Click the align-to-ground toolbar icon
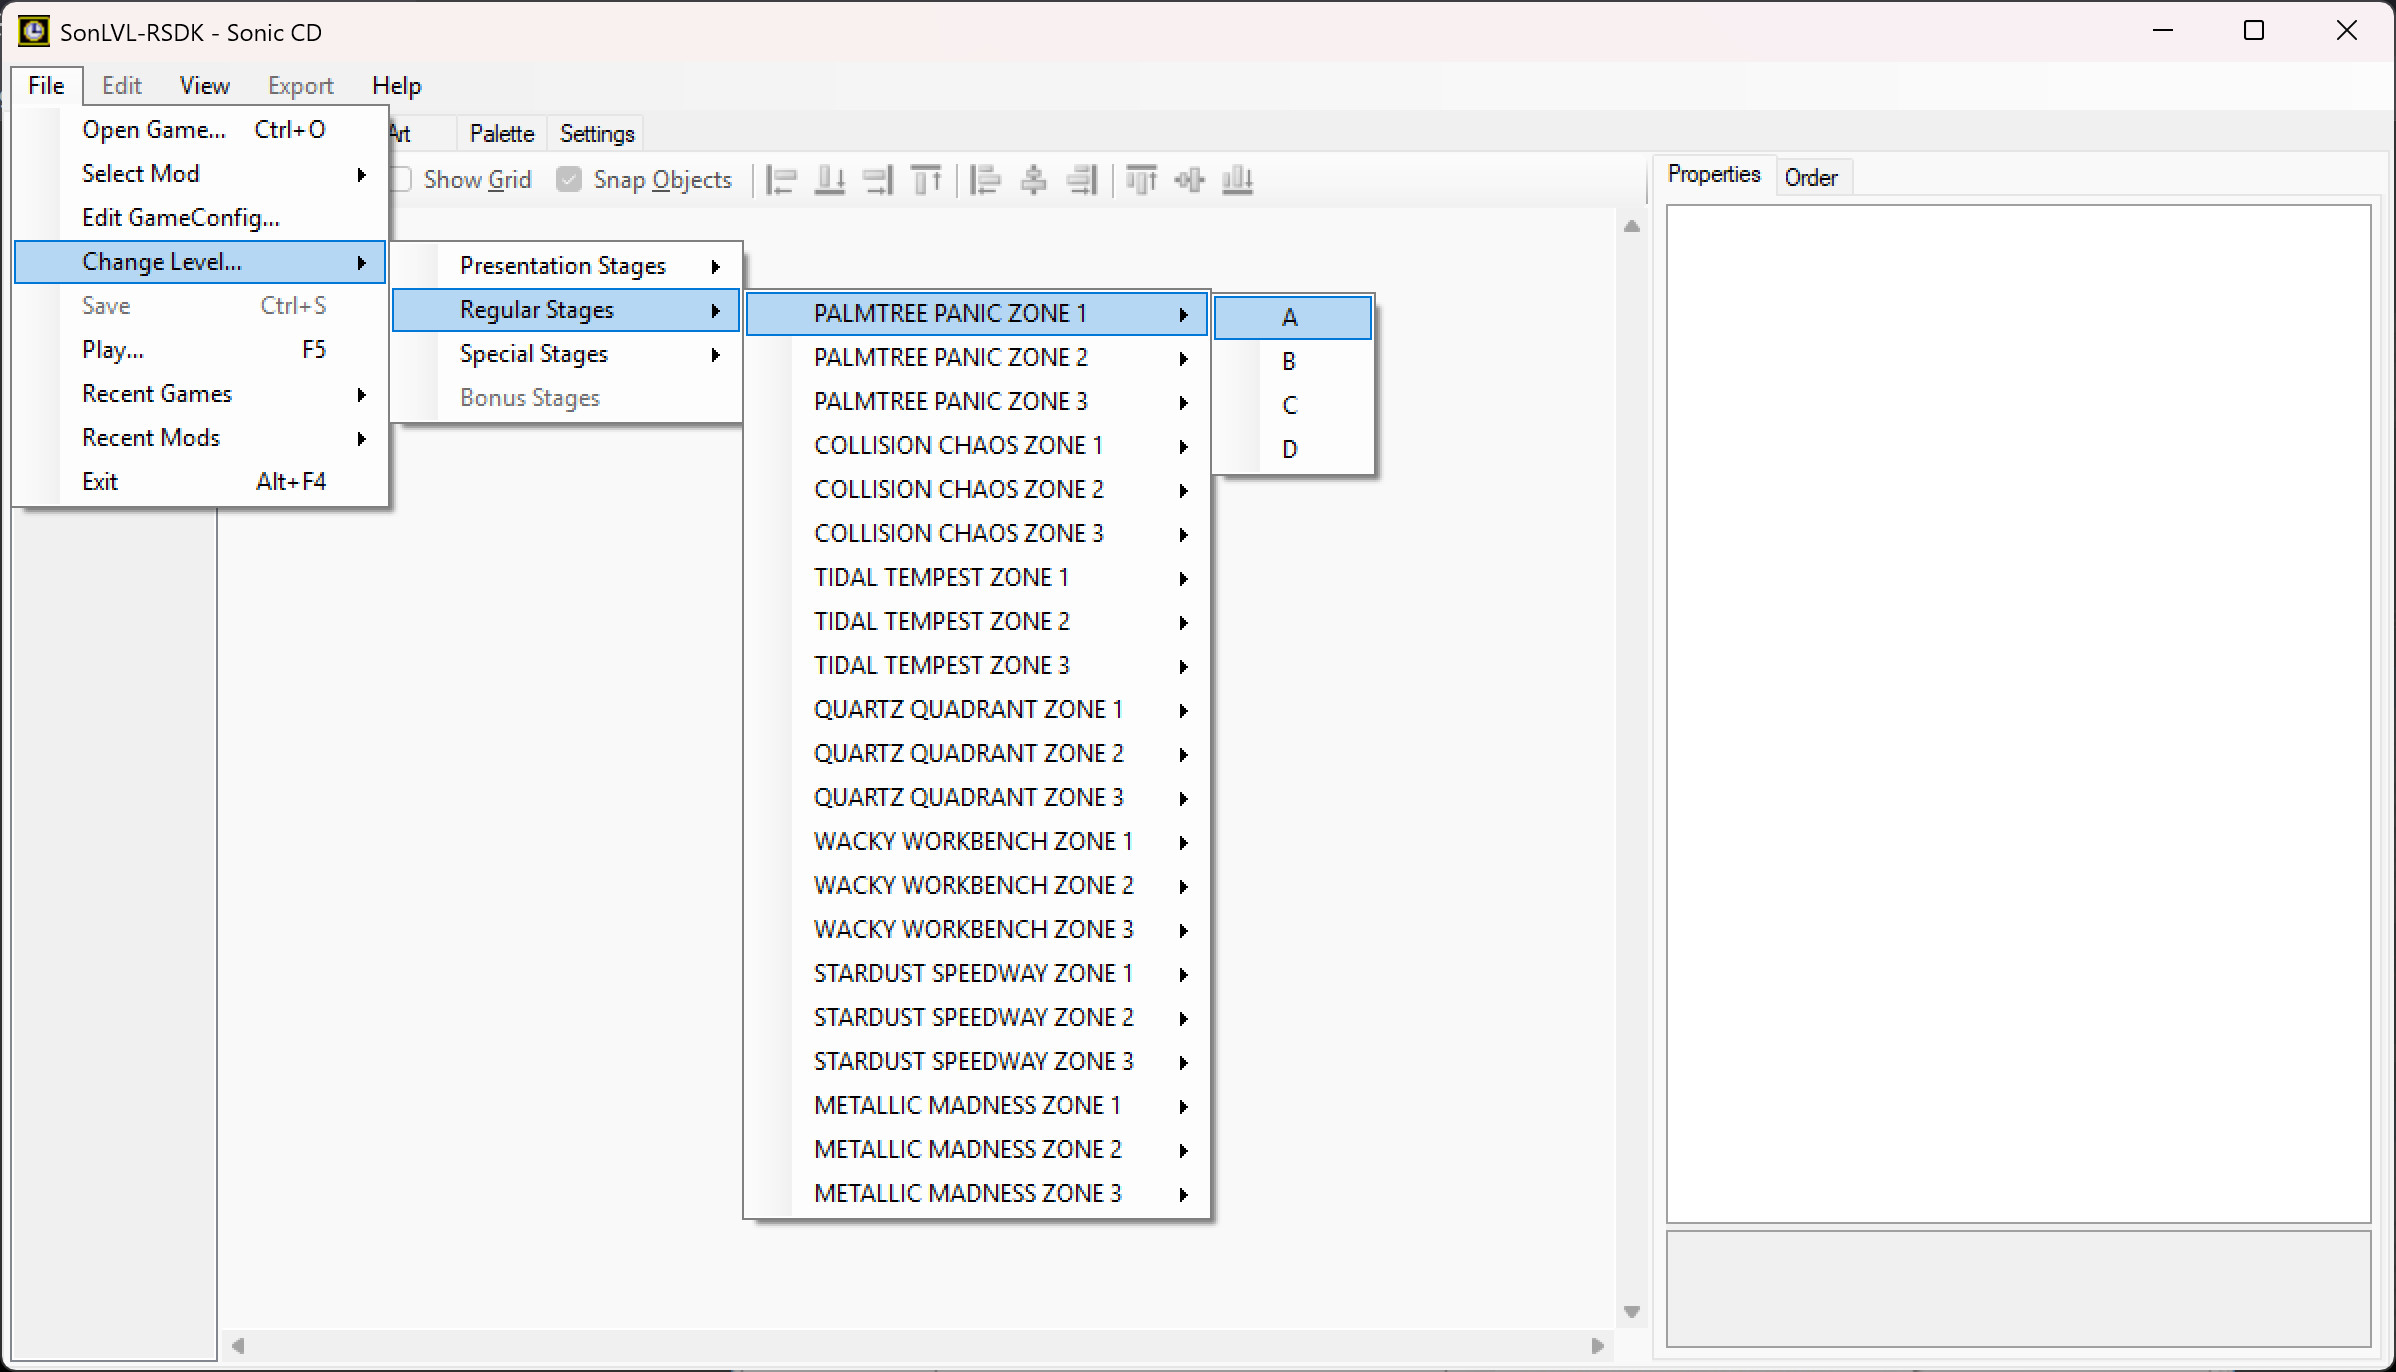Image resolution: width=2396 pixels, height=1372 pixels. (x=830, y=180)
